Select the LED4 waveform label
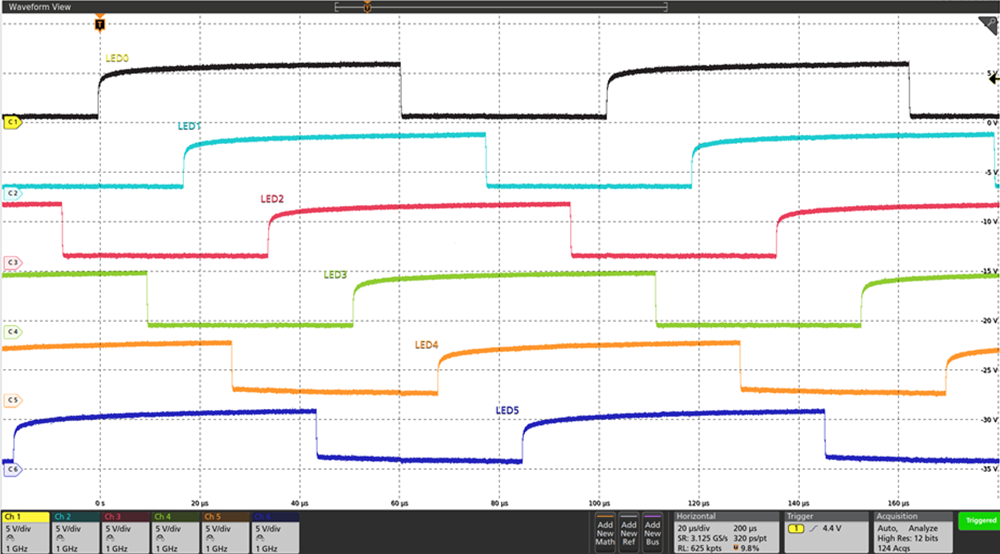This screenshot has width=1000, height=554. pos(427,345)
